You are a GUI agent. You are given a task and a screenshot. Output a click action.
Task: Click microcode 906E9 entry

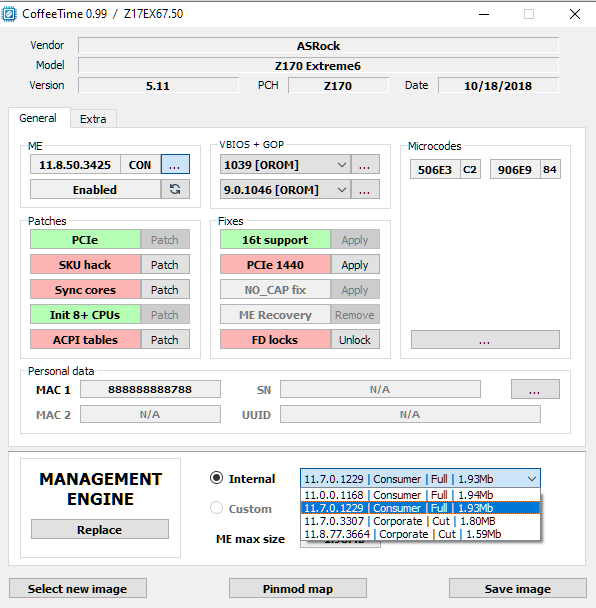click(x=515, y=169)
